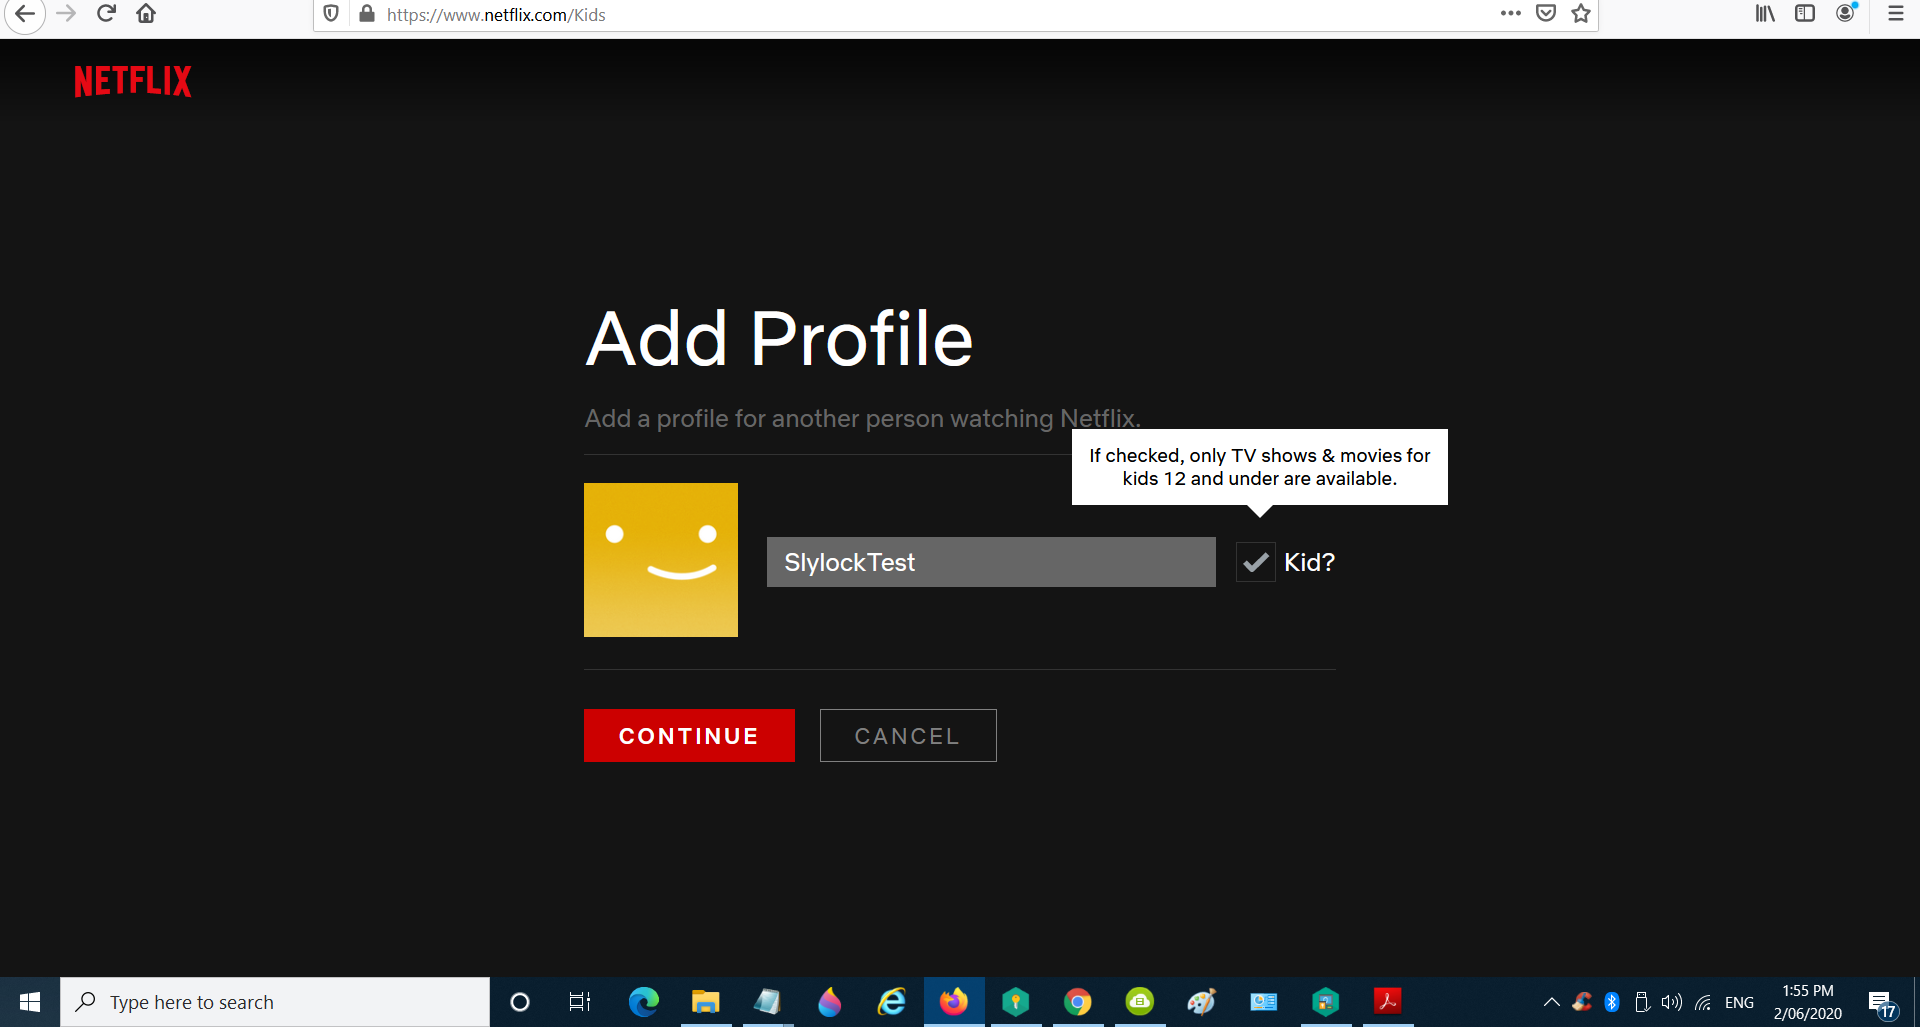Open Windows Start menu
1920x1027 pixels.
coord(30,1002)
